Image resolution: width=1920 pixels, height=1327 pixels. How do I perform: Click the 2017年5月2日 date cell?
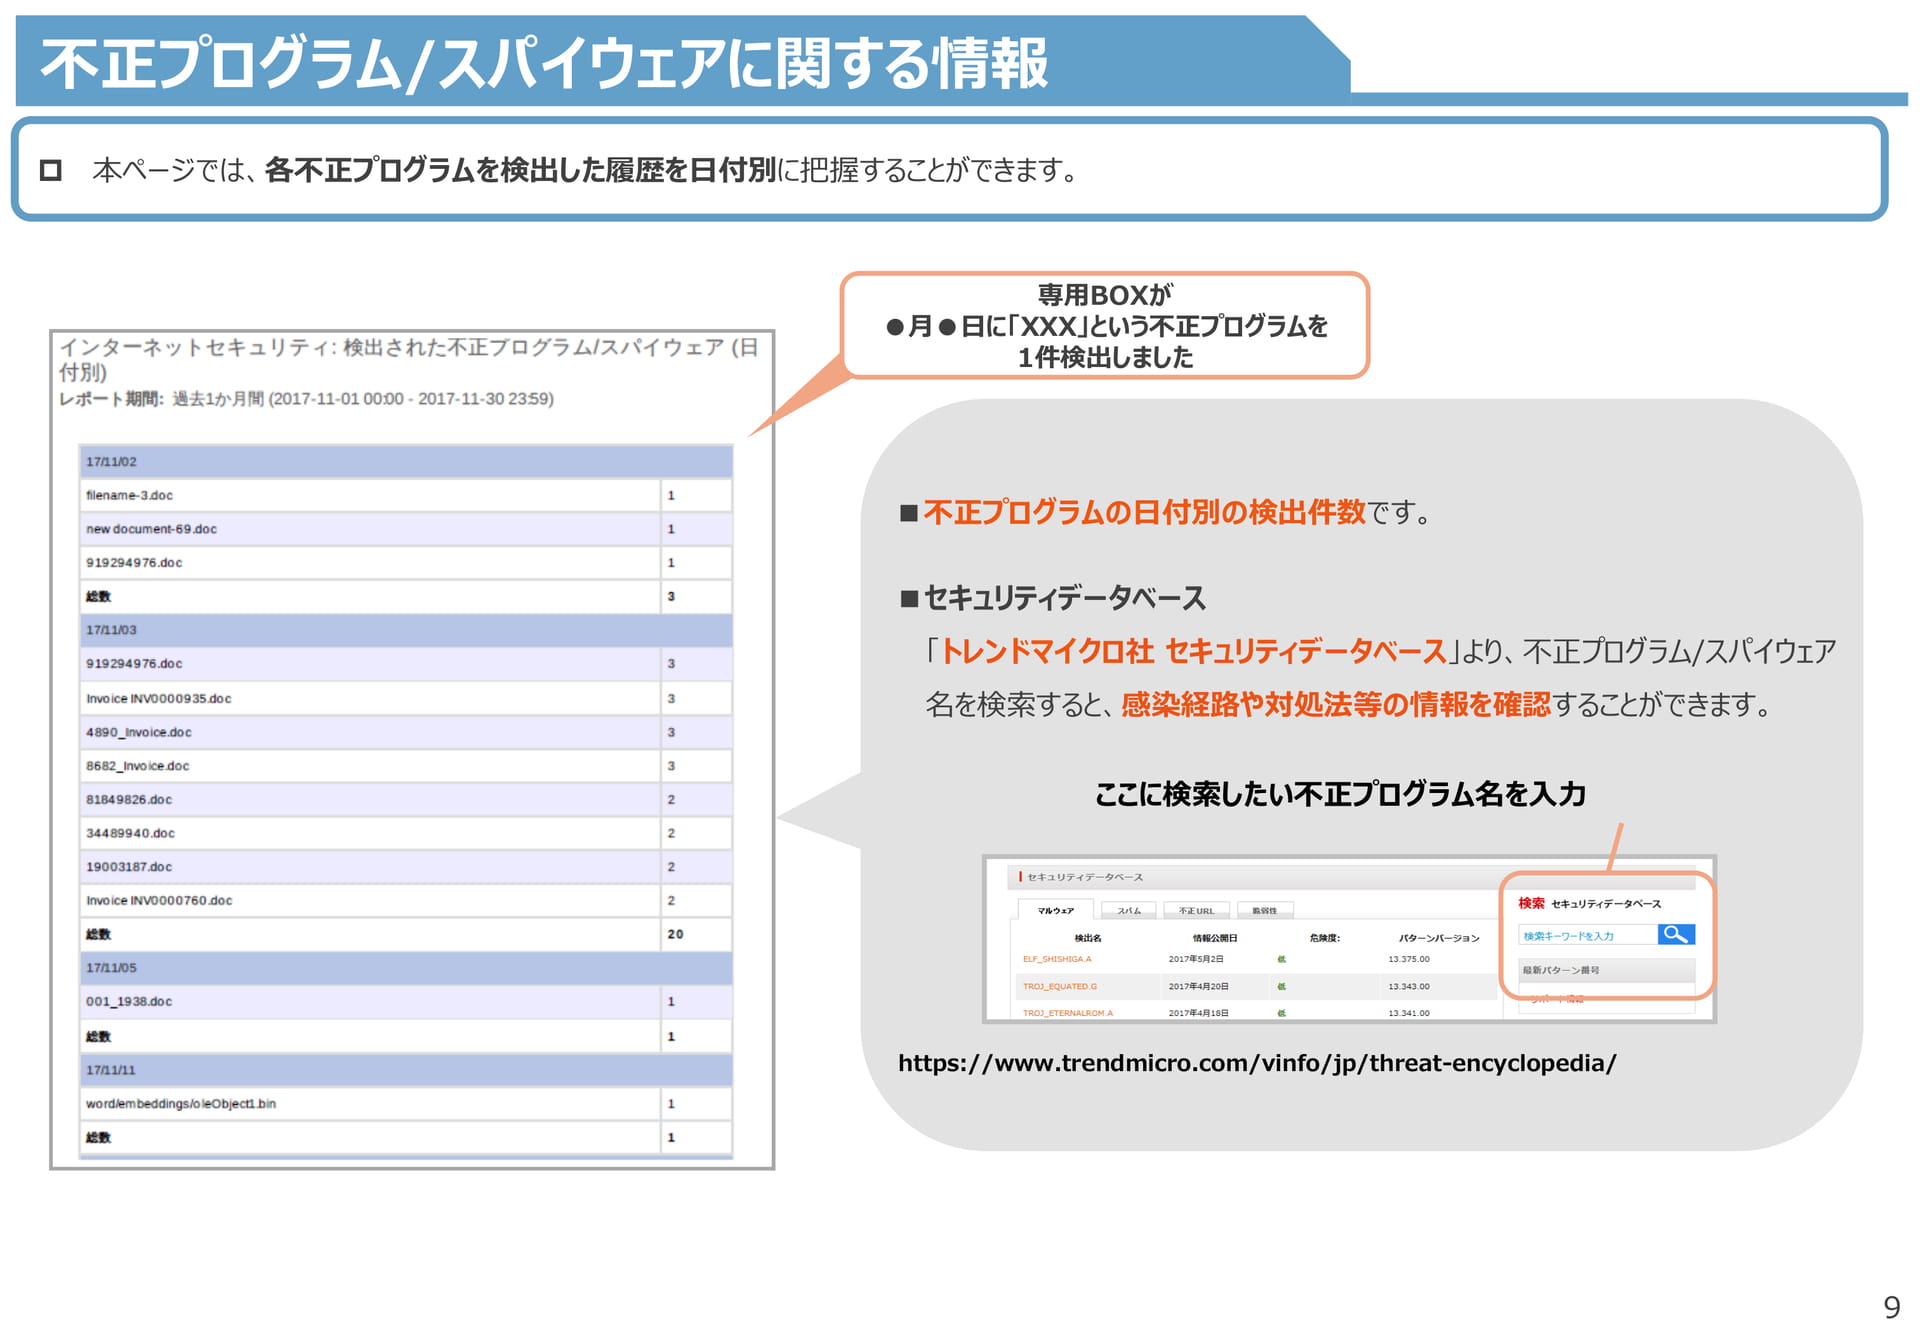(x=1196, y=959)
